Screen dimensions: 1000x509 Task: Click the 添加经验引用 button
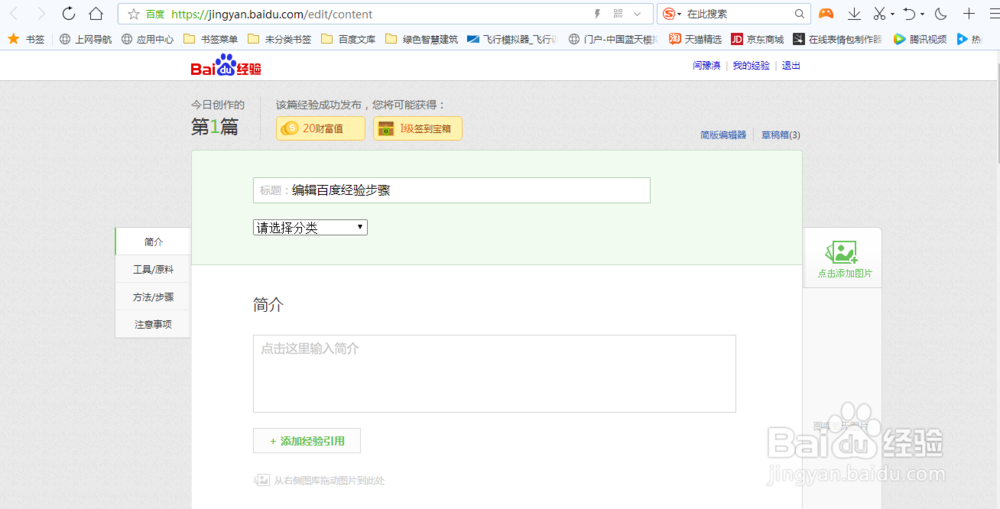click(307, 441)
